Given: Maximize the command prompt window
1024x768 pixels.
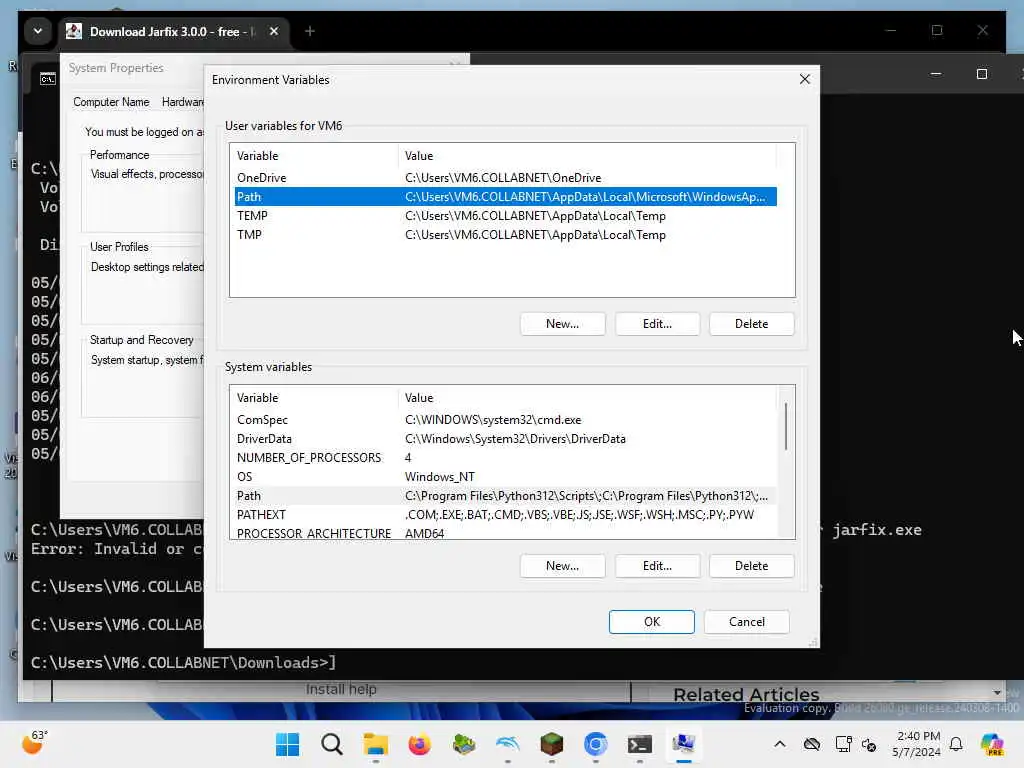Looking at the screenshot, I should [x=982, y=74].
